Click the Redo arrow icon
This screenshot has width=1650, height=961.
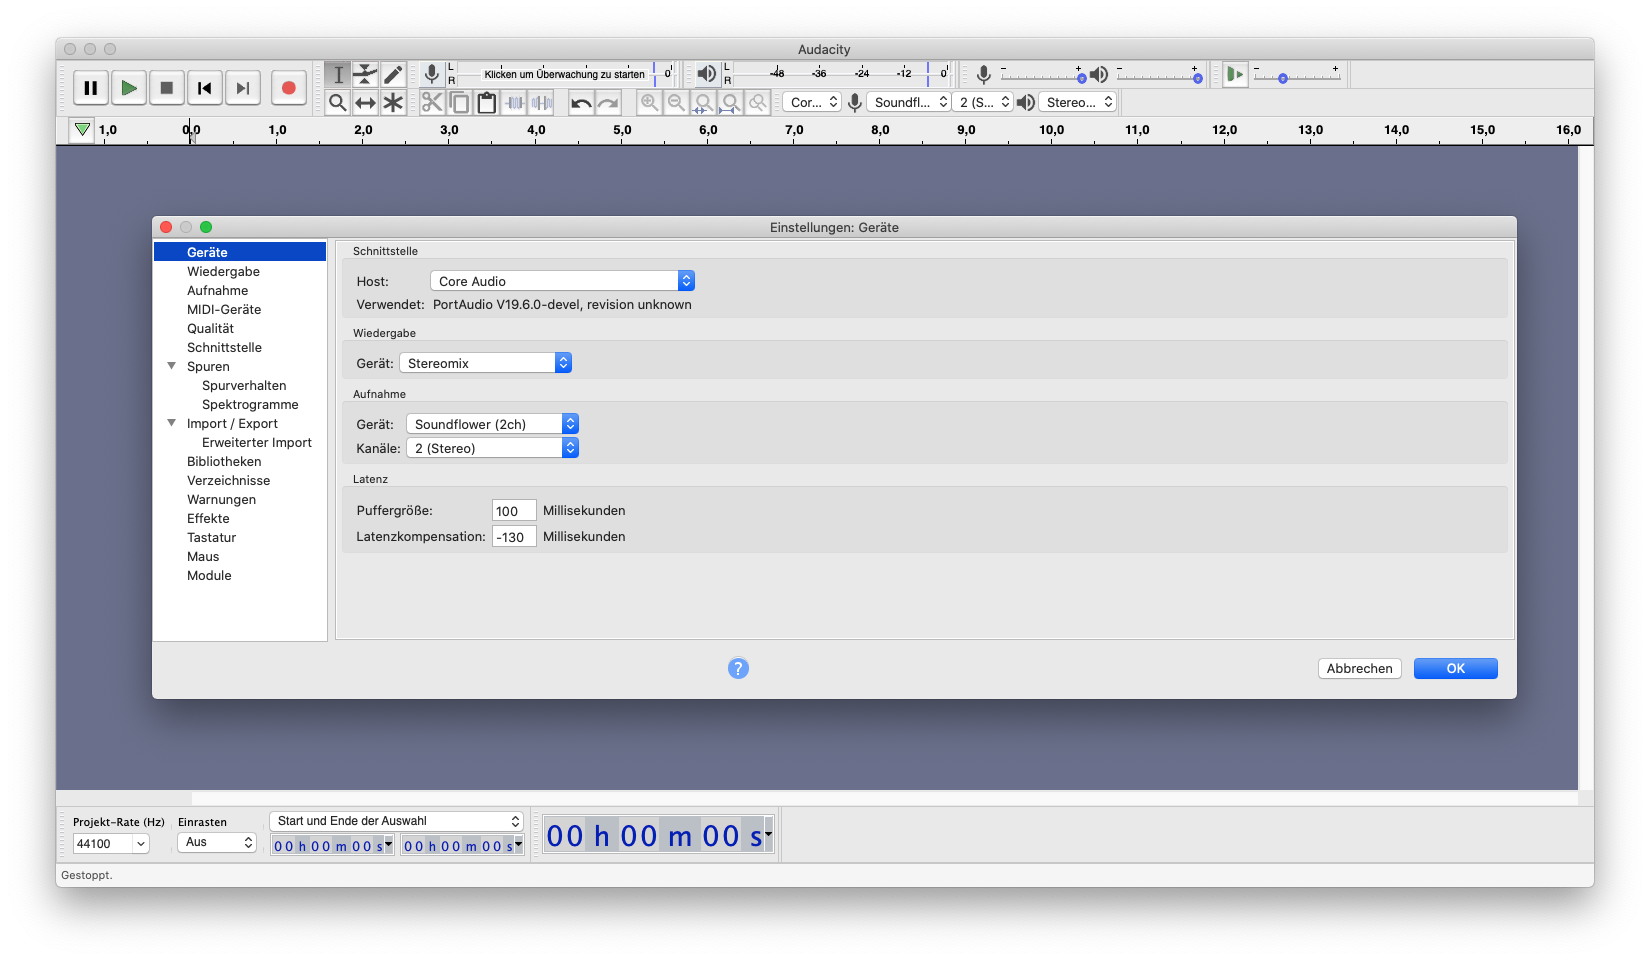608,102
